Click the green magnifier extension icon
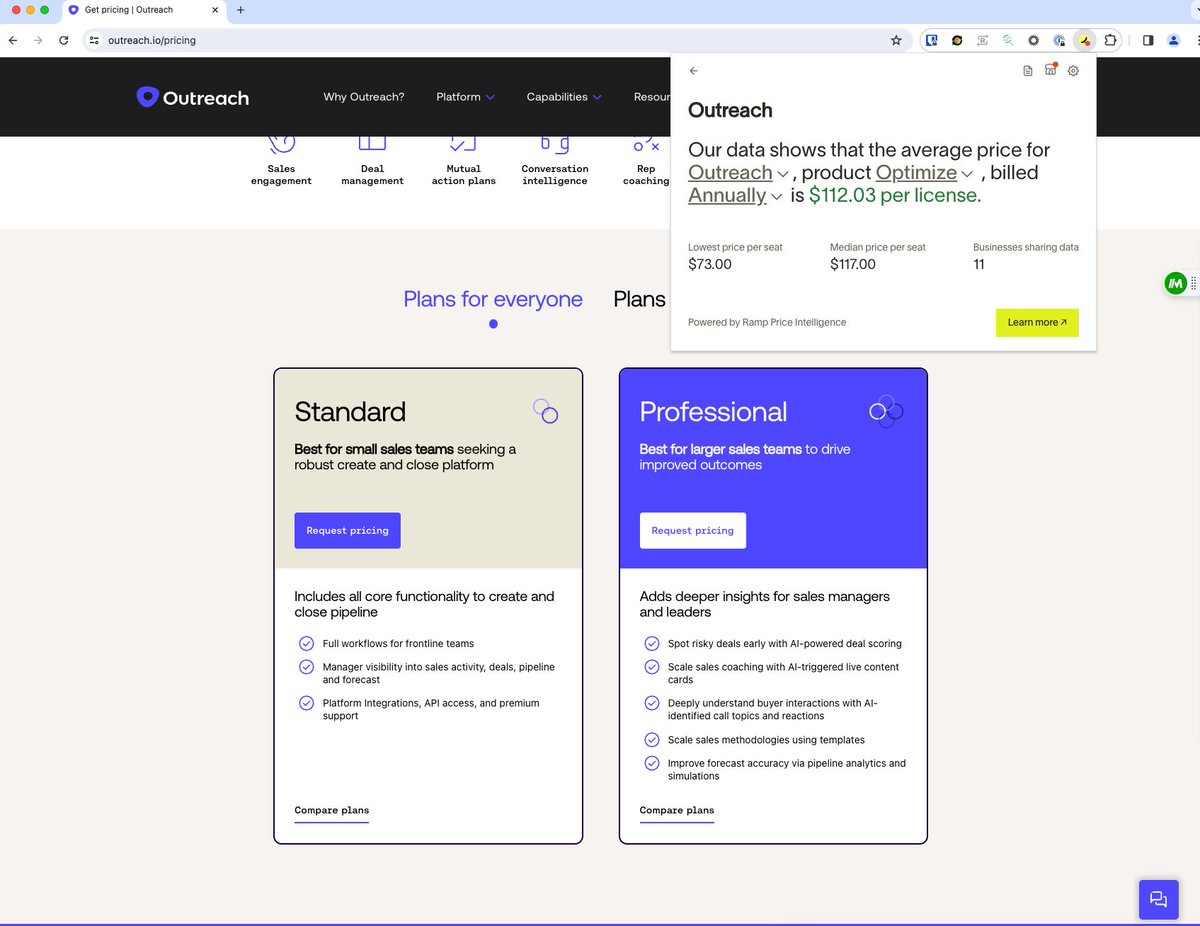The width and height of the screenshot is (1200, 926). coord(1008,40)
